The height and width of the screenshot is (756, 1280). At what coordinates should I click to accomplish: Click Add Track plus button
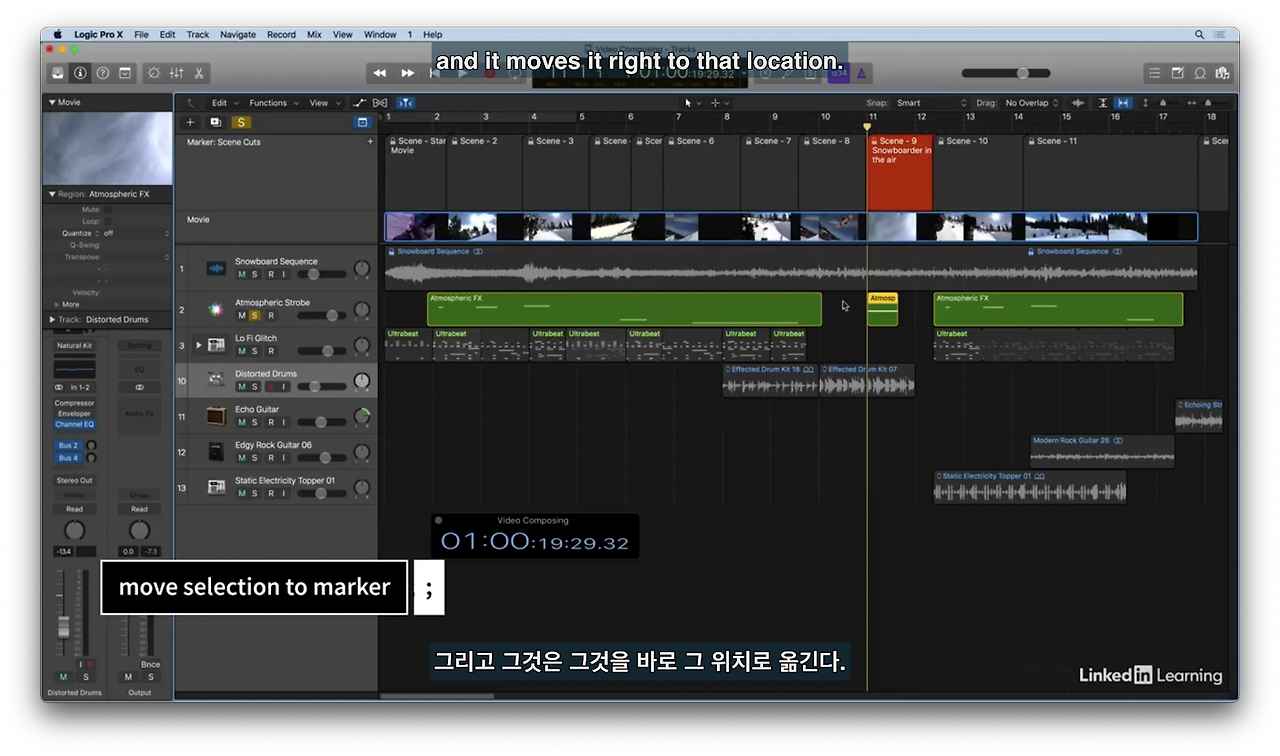click(190, 122)
